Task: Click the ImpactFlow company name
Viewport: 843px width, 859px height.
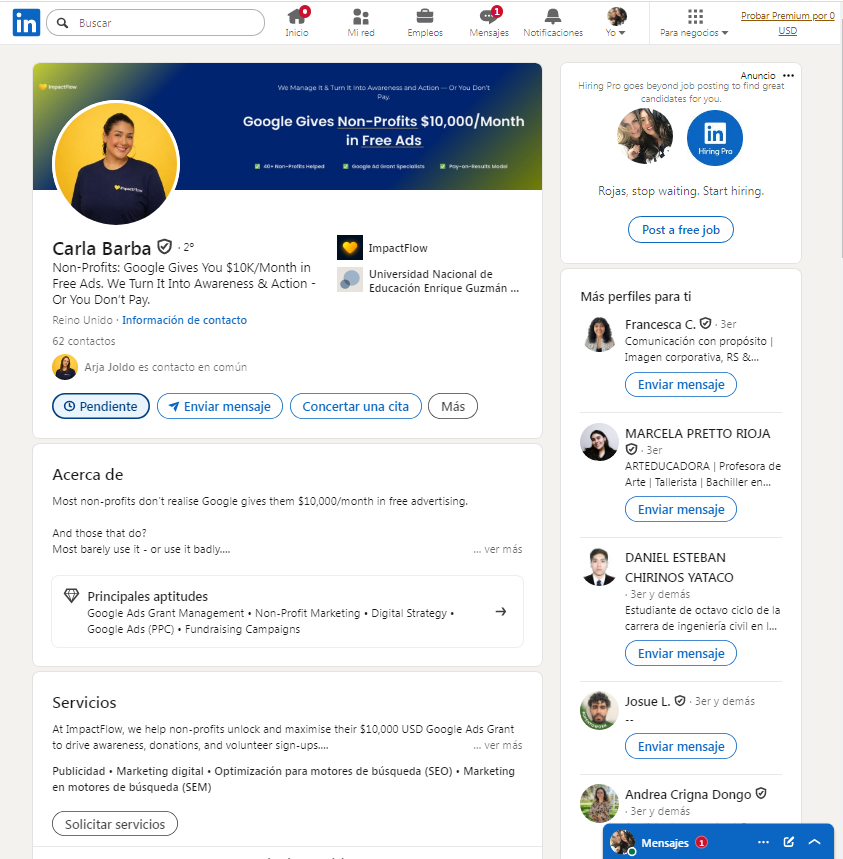Action: click(398, 248)
